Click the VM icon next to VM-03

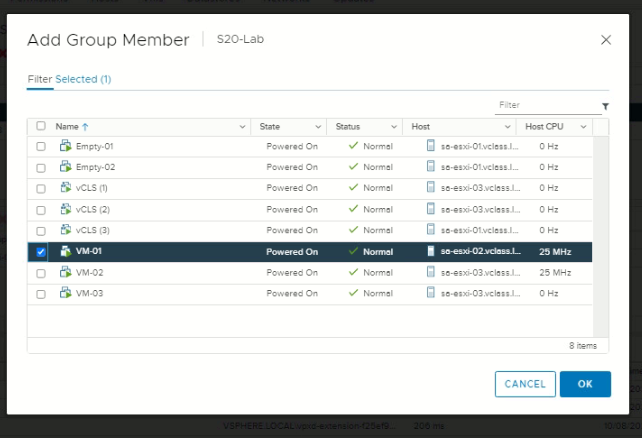[66, 293]
